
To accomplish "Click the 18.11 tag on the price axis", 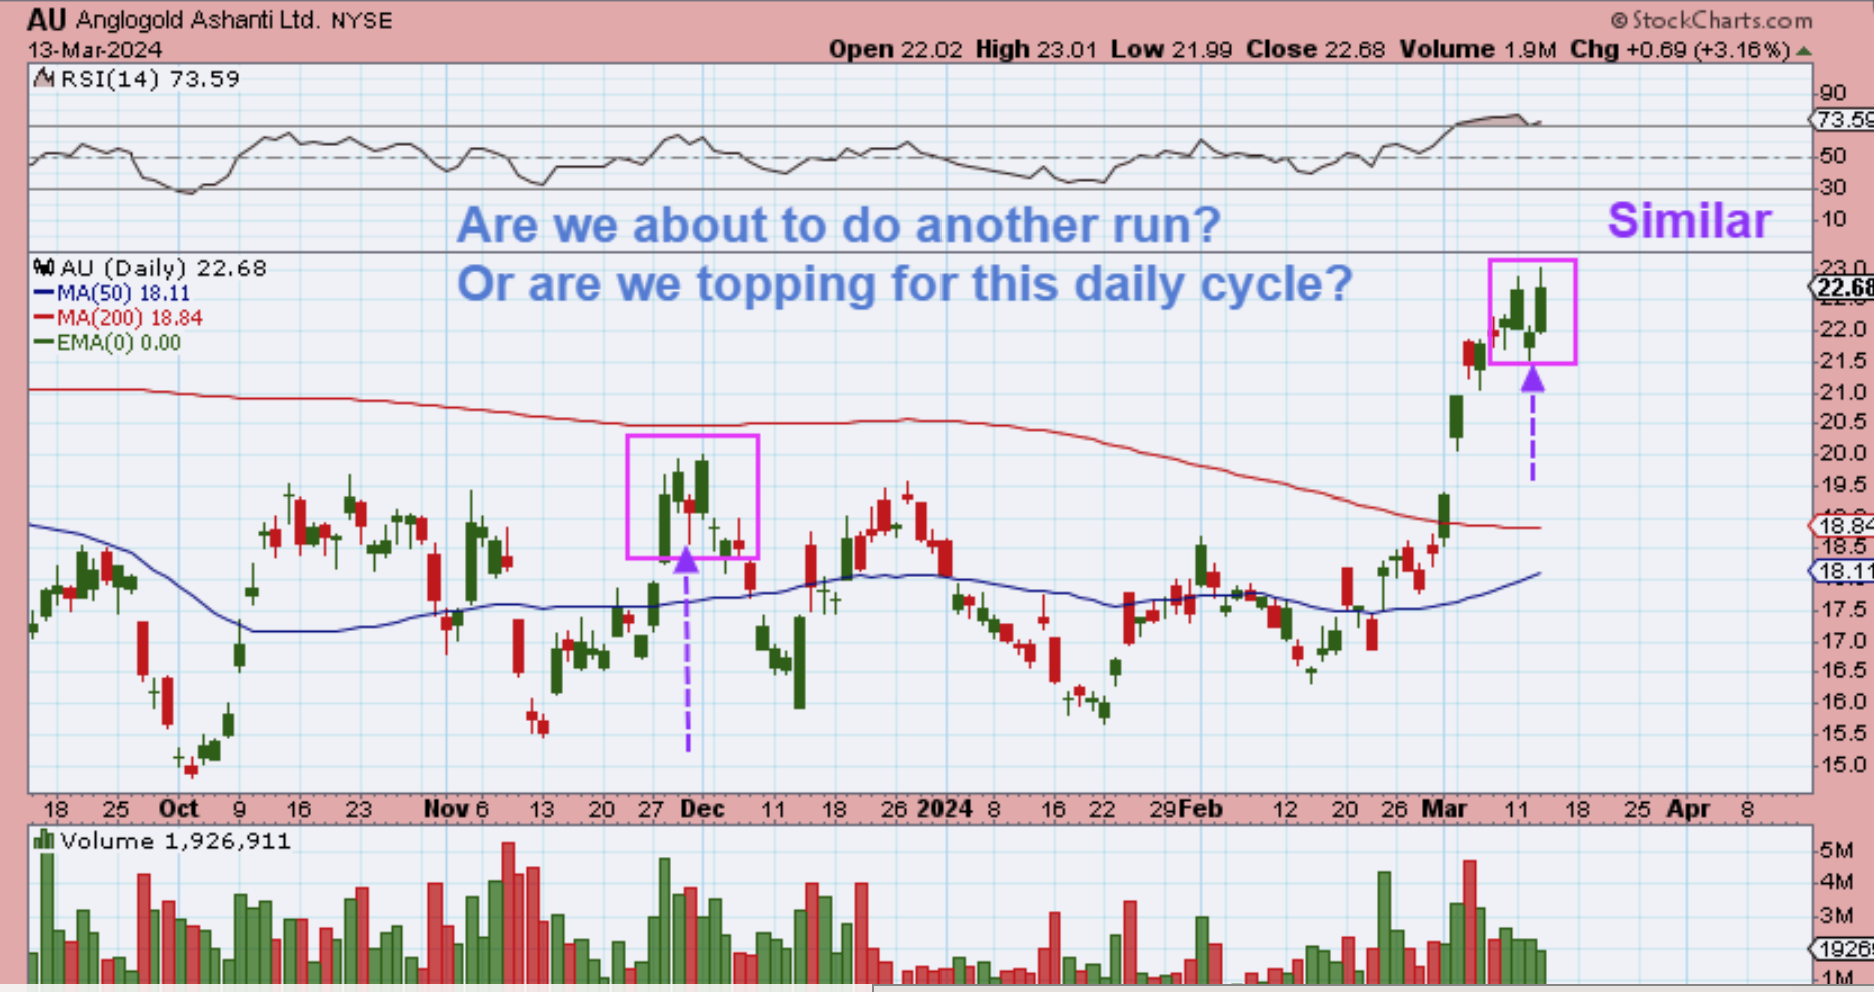I will click(x=1844, y=571).
